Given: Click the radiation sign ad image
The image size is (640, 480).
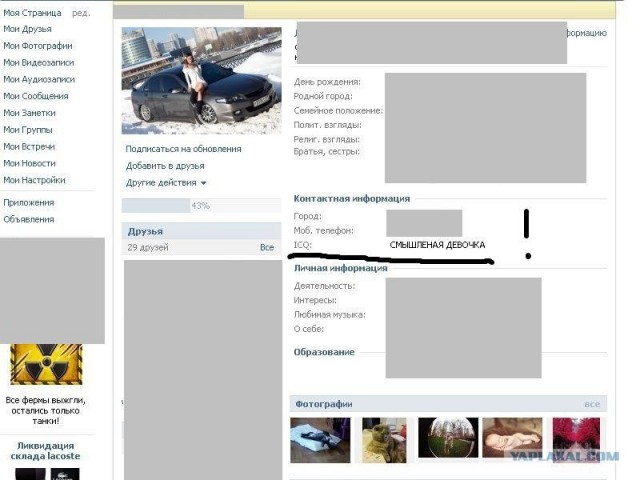Looking at the screenshot, I should (46, 364).
